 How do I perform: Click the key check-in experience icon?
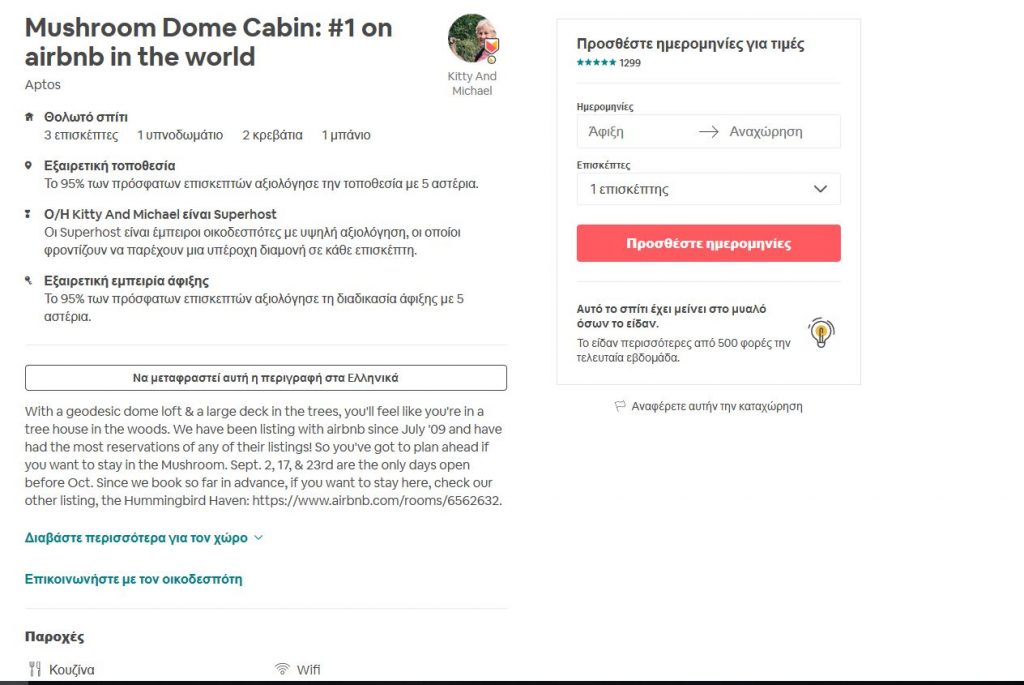click(x=29, y=281)
